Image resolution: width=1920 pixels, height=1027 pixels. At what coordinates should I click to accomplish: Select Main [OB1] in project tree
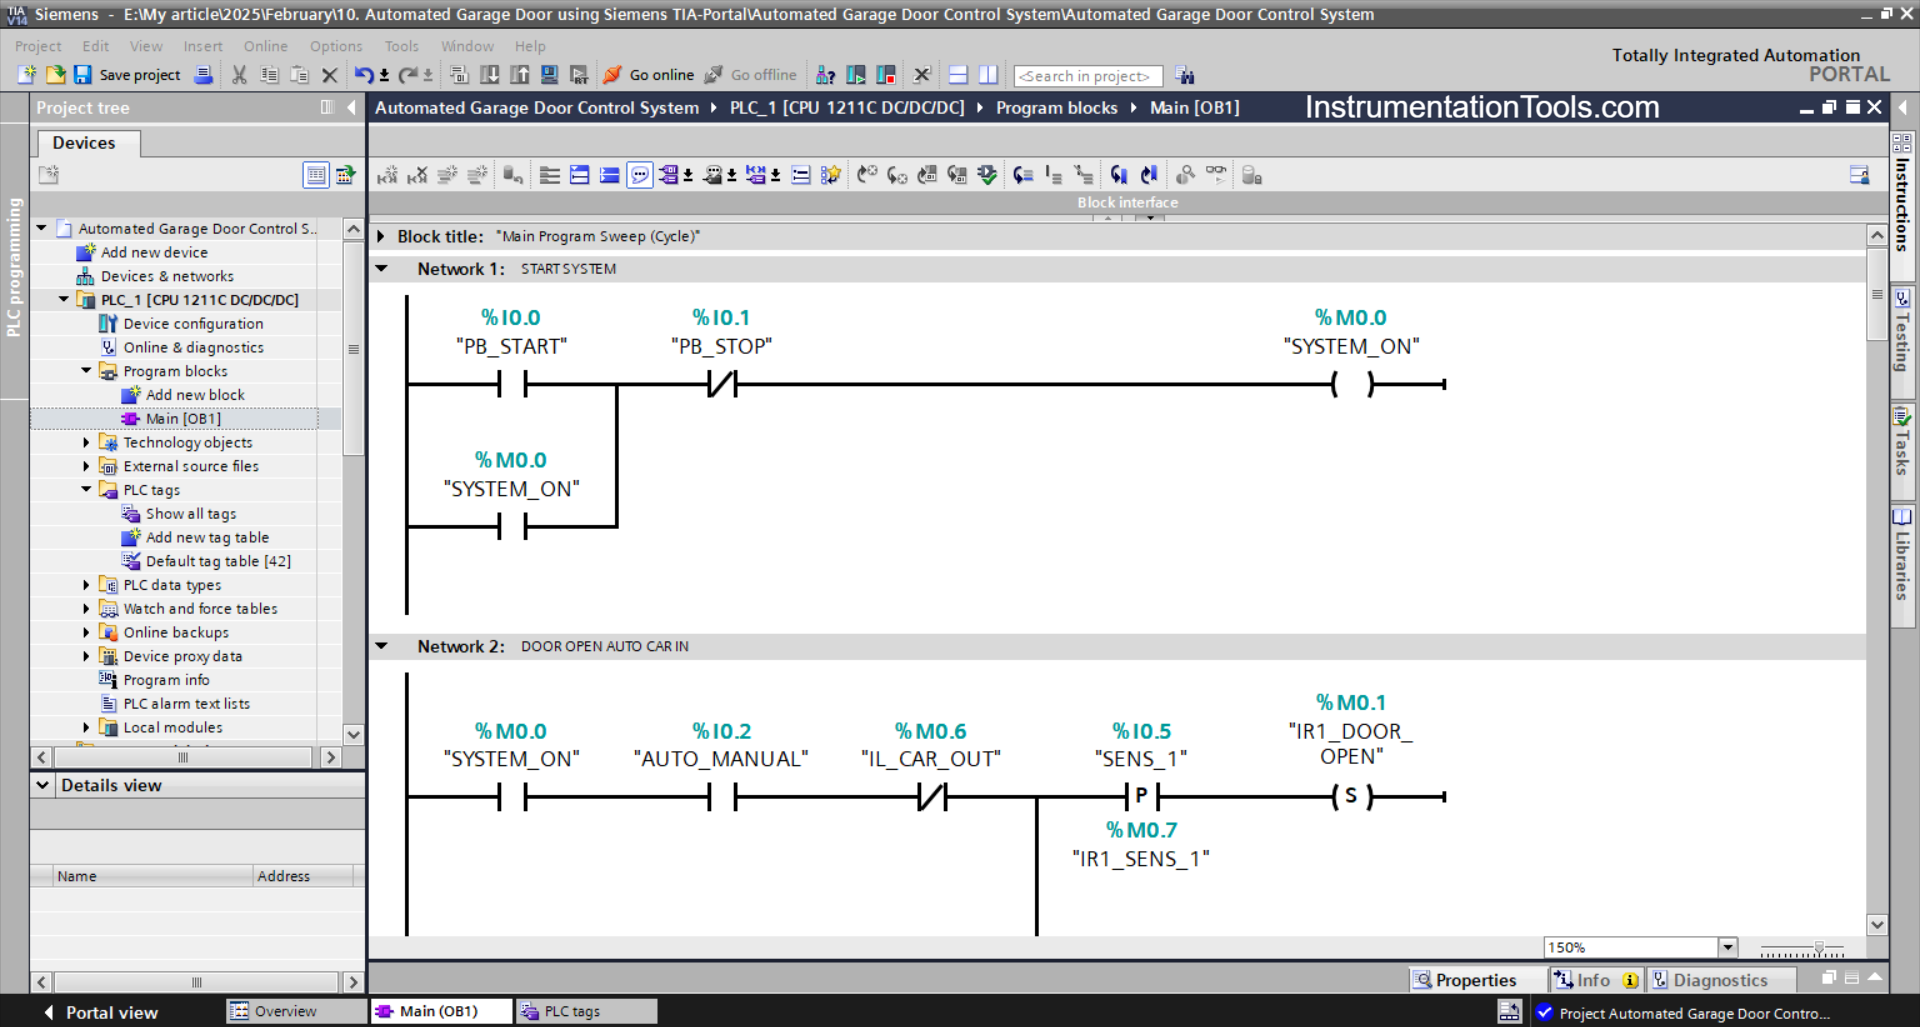[x=183, y=419]
